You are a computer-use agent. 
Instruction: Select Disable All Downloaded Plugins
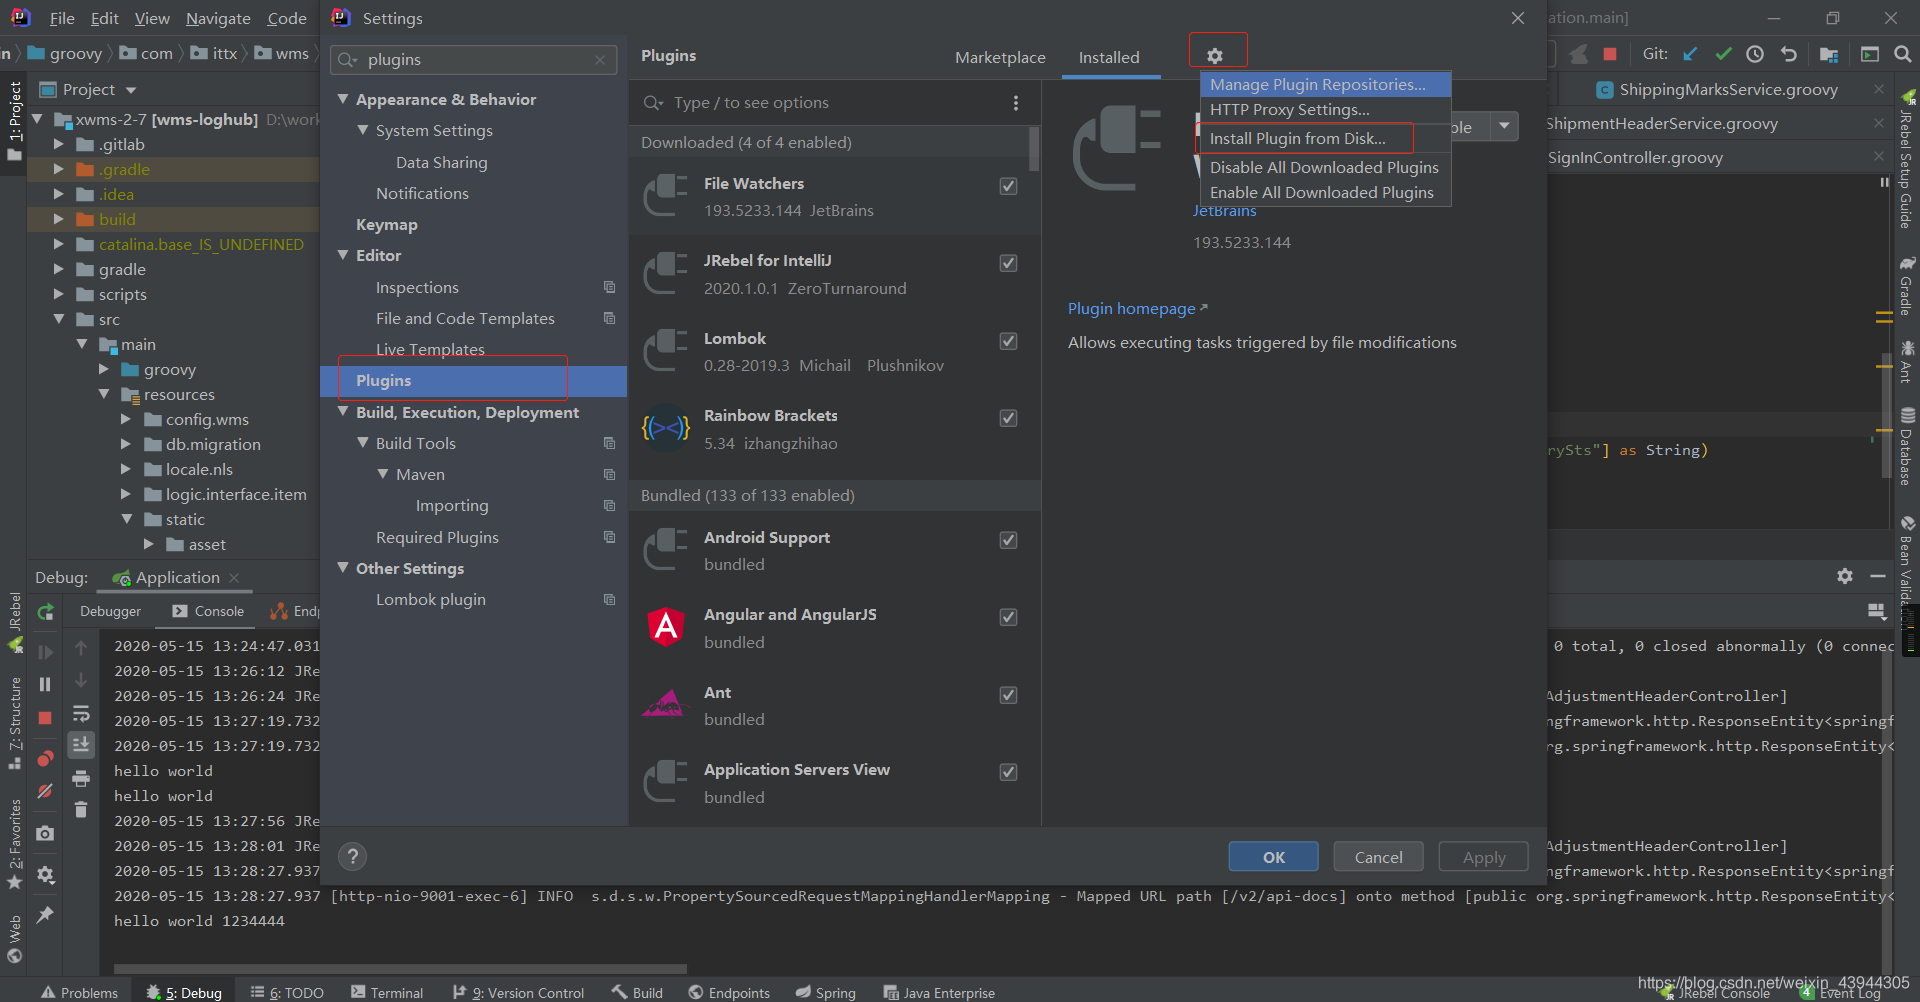point(1325,167)
